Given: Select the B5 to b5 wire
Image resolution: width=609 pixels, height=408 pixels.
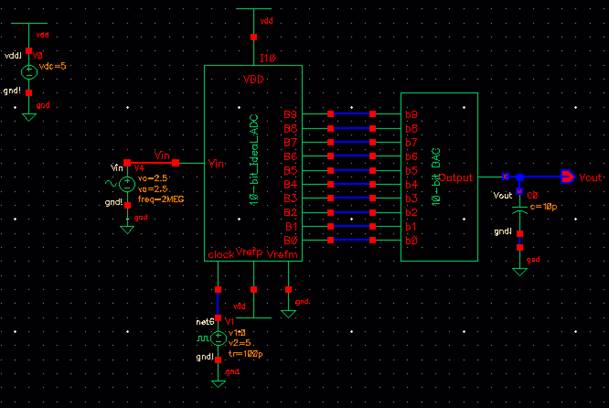Looking at the screenshot, I should tap(351, 170).
